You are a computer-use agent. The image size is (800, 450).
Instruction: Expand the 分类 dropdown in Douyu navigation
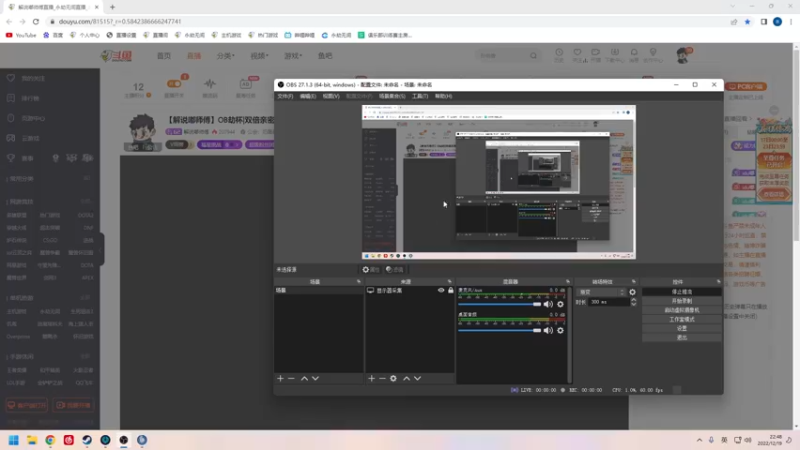[225, 56]
